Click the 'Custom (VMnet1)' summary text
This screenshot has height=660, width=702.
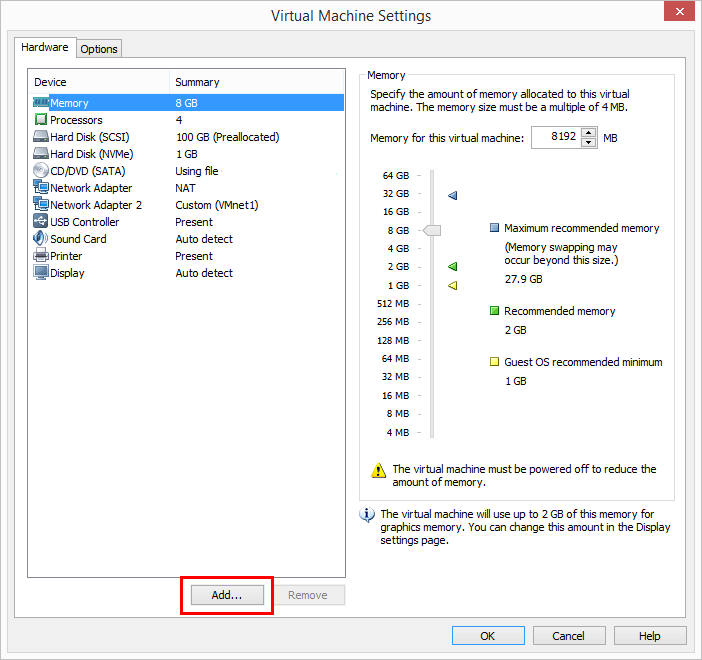click(x=217, y=205)
